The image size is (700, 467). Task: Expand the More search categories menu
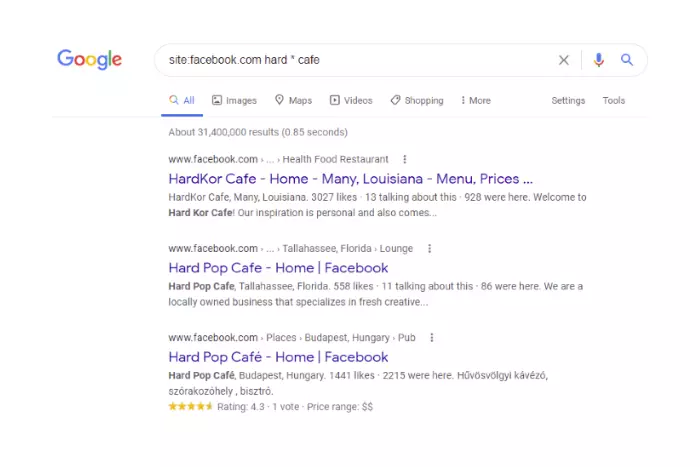tap(476, 100)
